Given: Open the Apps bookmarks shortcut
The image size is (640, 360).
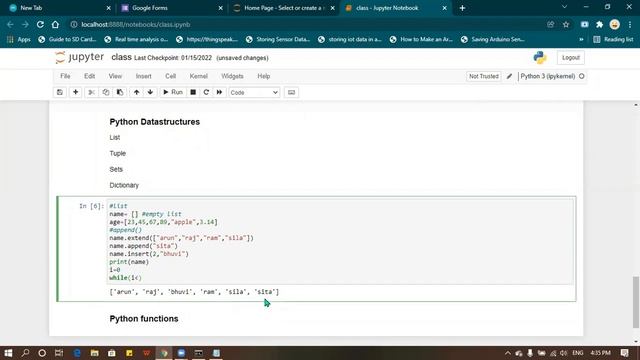Looking at the screenshot, I should click(19, 40).
